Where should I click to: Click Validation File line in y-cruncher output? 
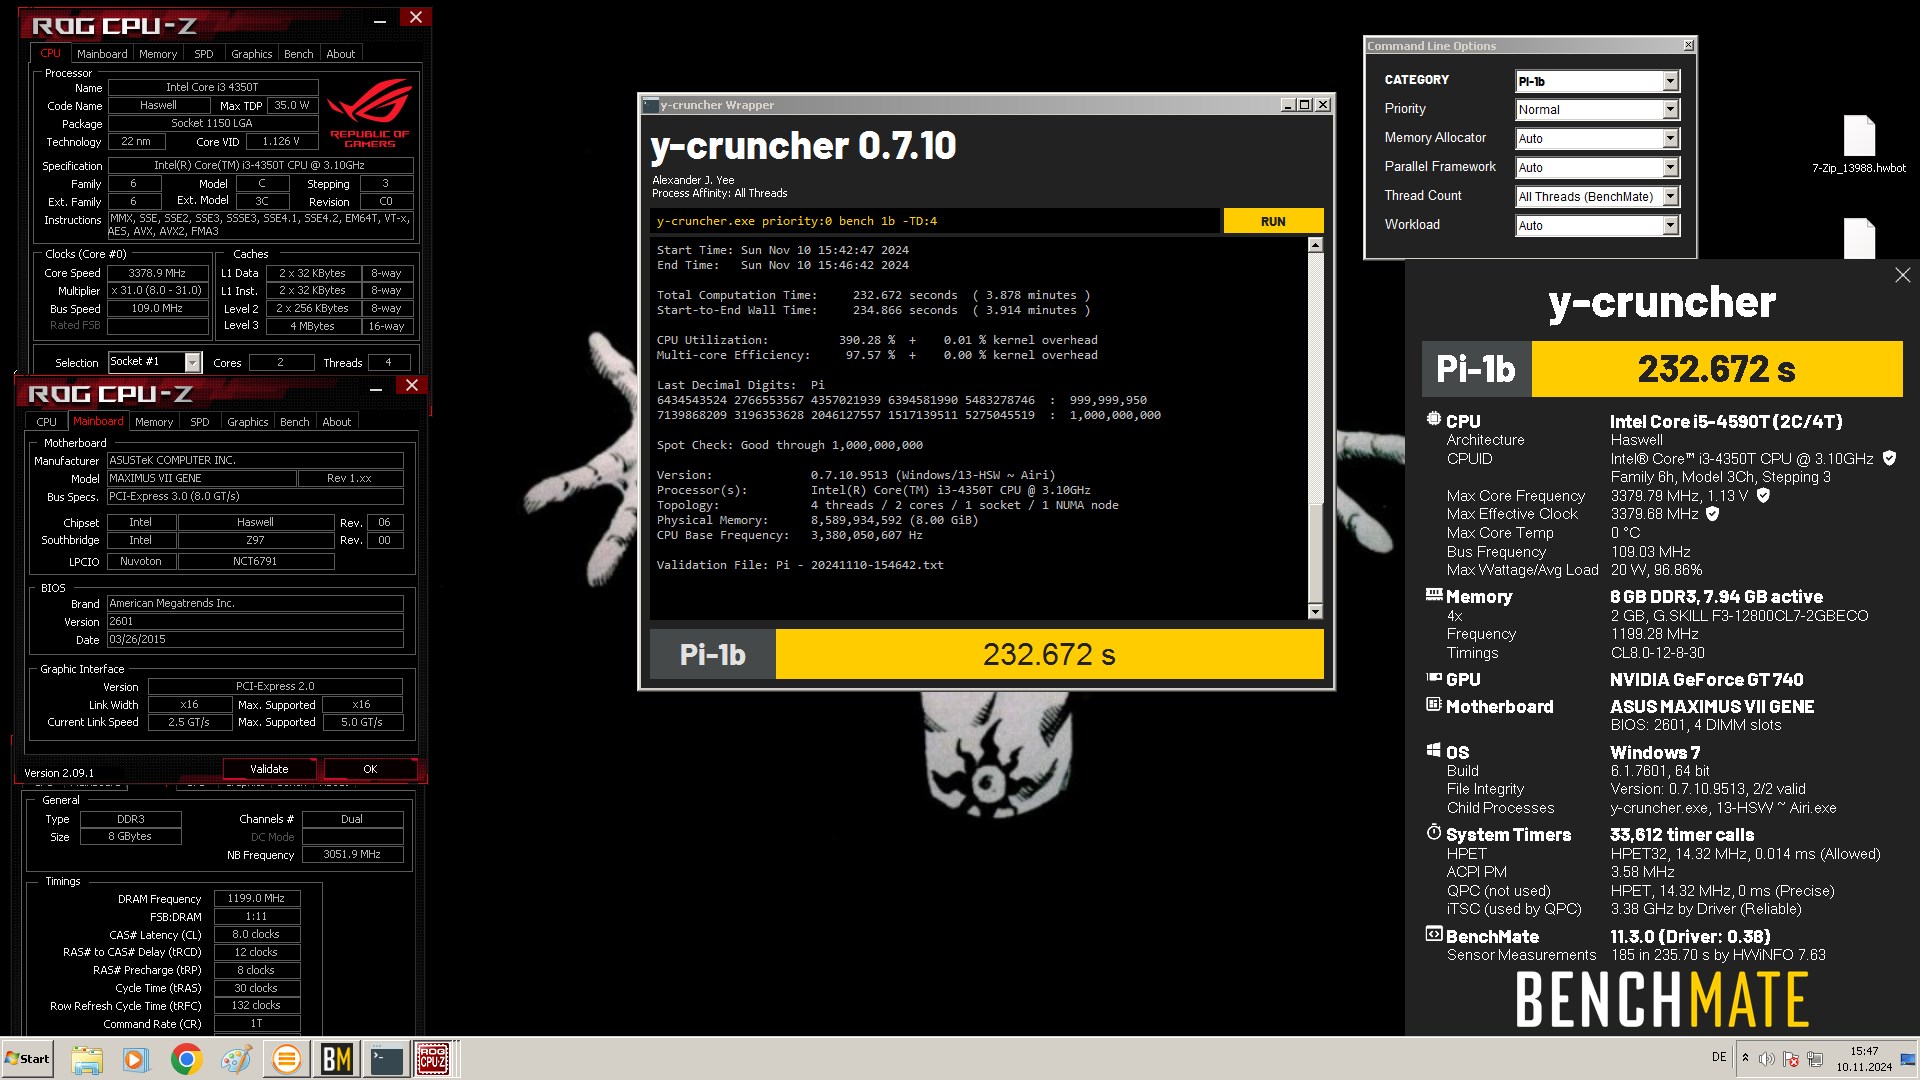pyautogui.click(x=800, y=565)
